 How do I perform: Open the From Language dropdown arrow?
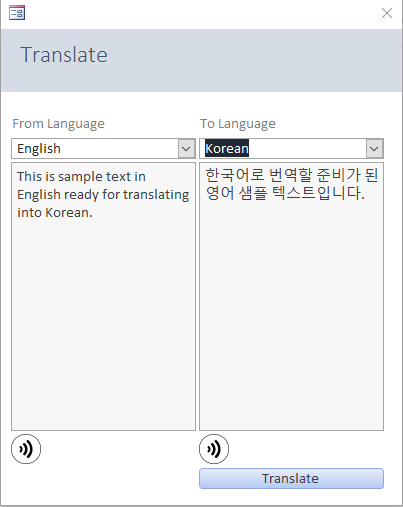186,149
